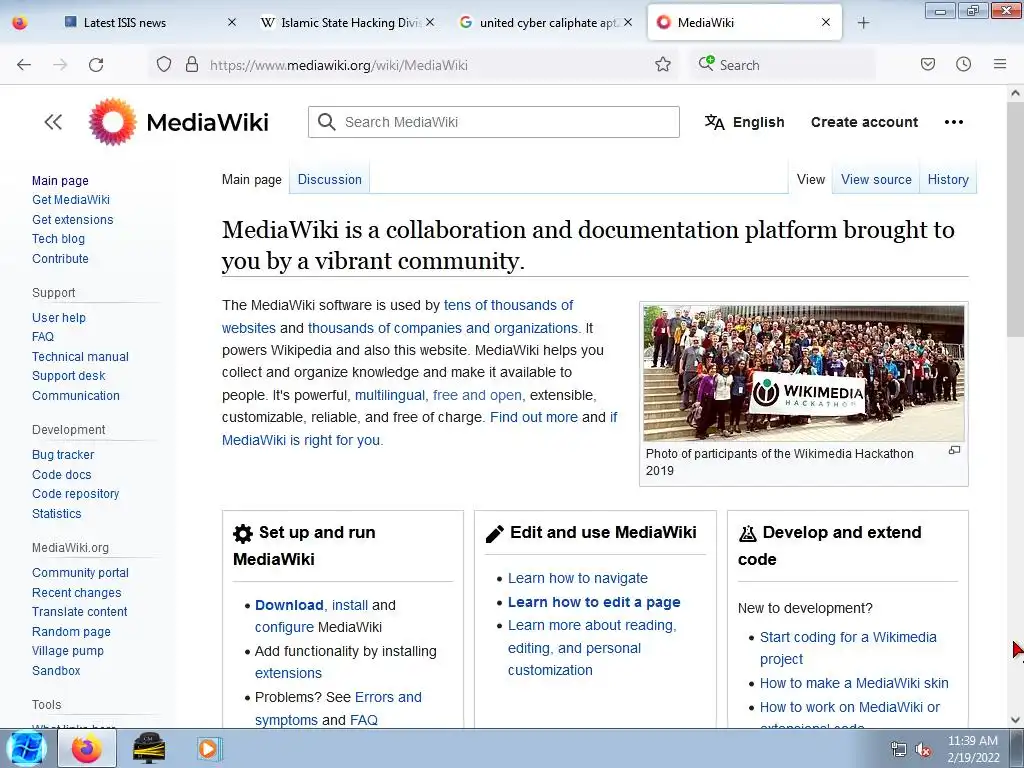This screenshot has width=1024, height=768.
Task: Click the taskbar clock showing 11:39 AM
Action: 972,741
